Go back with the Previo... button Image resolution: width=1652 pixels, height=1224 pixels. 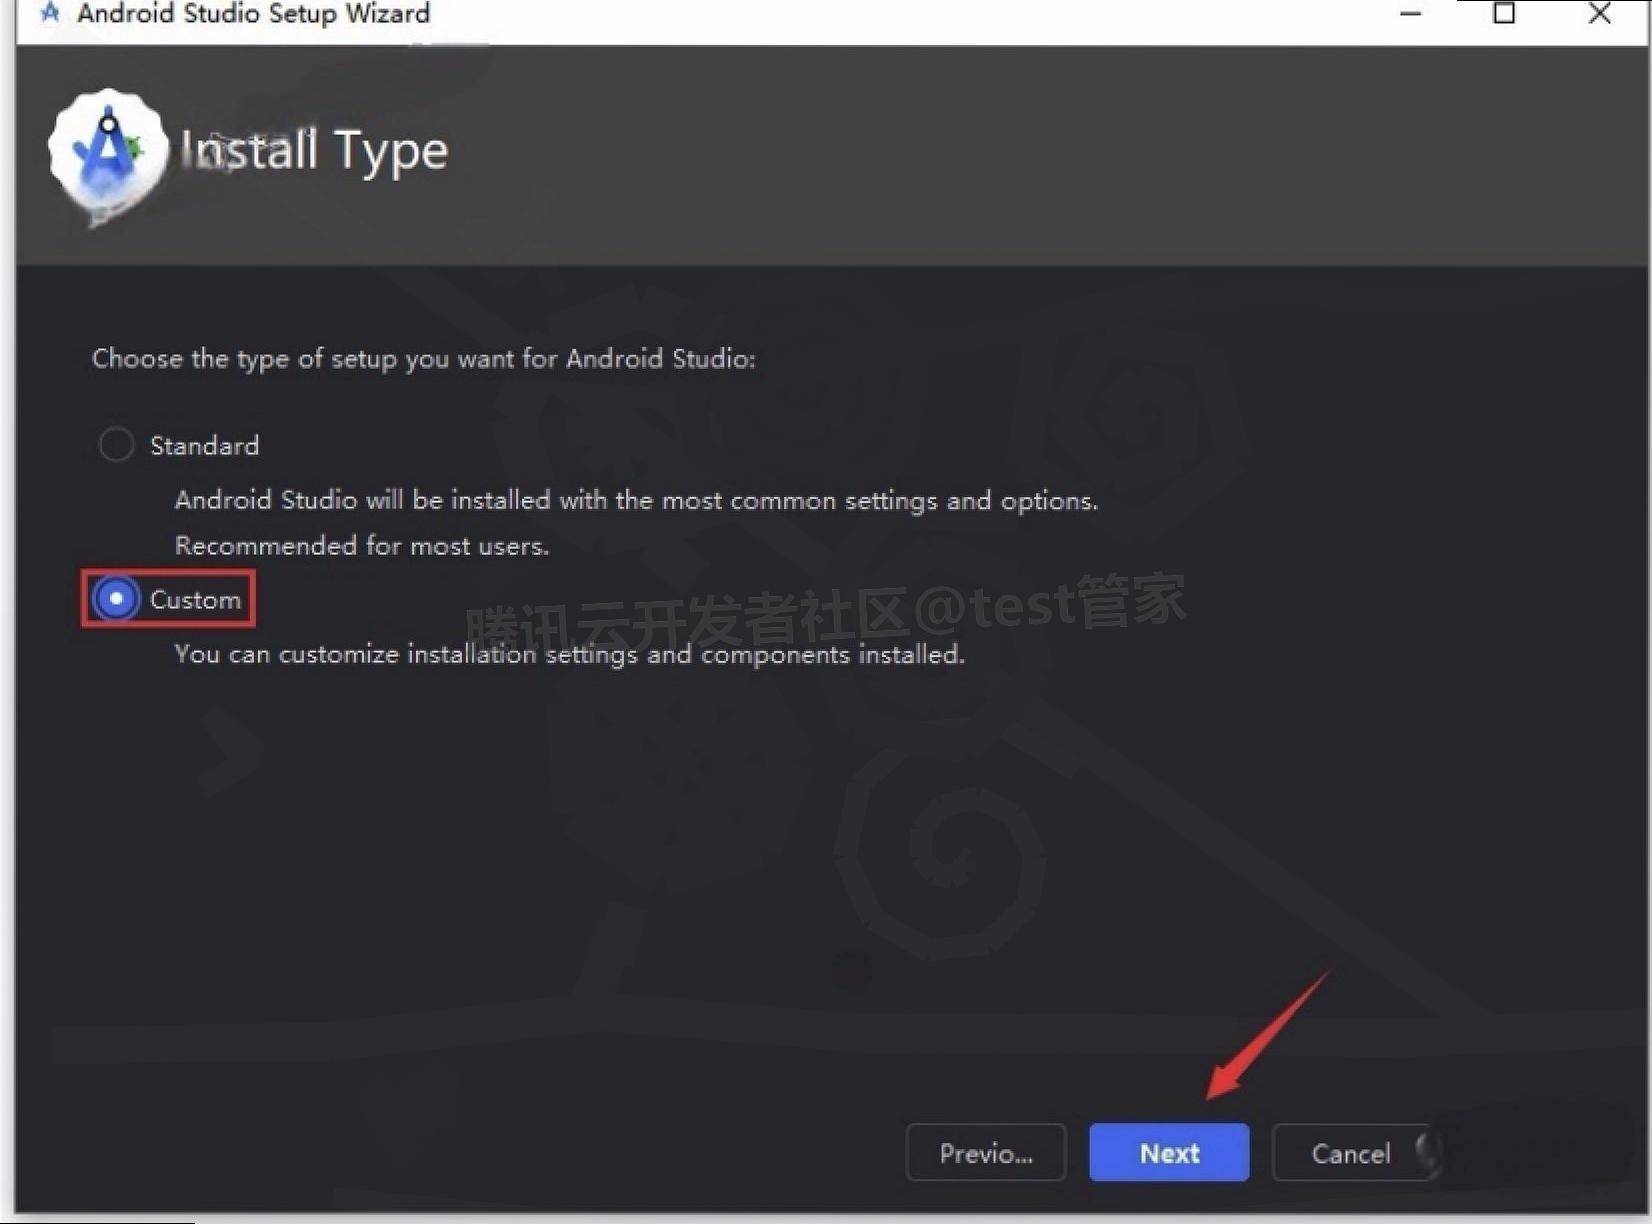(x=986, y=1153)
